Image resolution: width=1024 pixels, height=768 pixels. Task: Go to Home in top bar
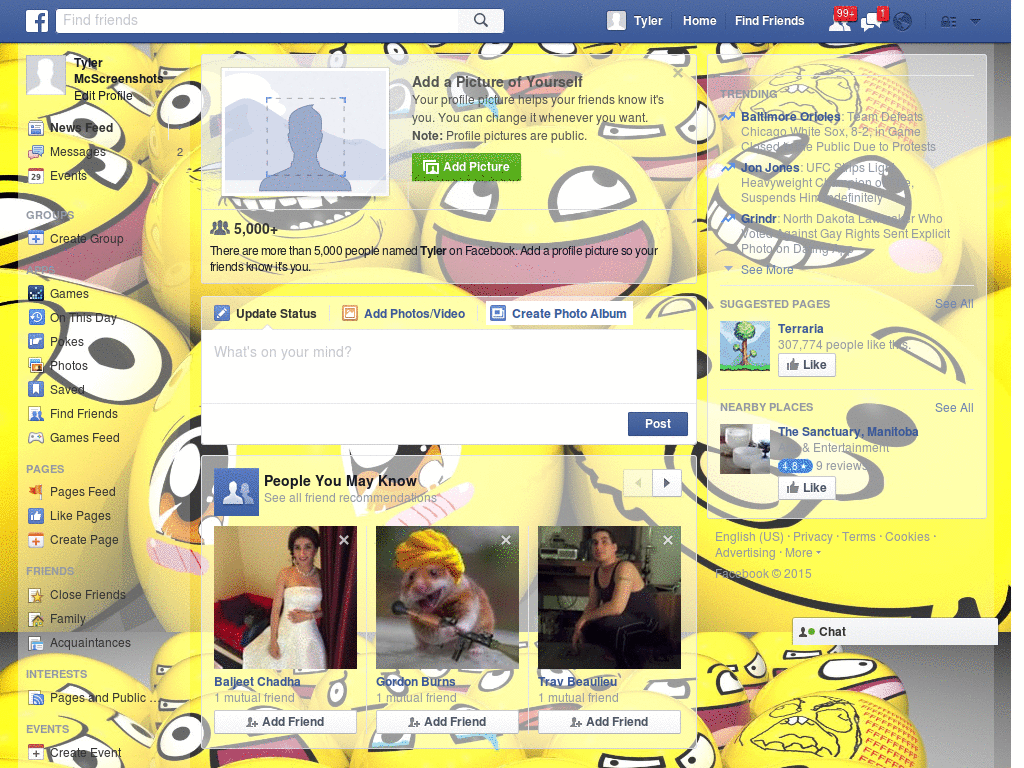click(699, 21)
